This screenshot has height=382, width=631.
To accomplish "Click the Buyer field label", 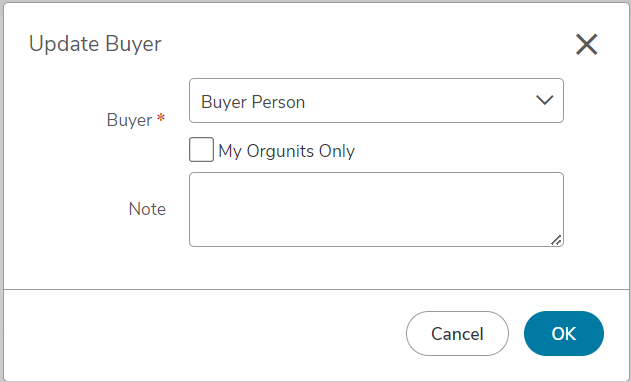I will (x=129, y=120).
